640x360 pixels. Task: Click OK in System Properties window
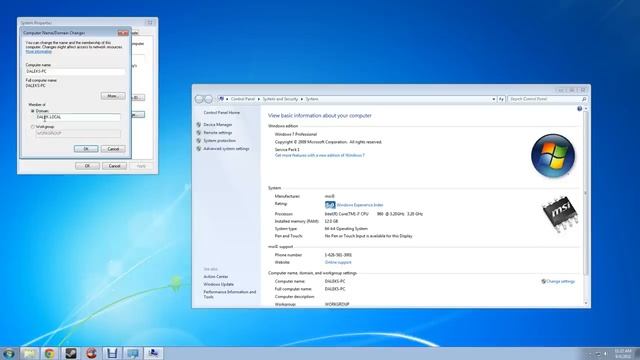tap(87, 166)
